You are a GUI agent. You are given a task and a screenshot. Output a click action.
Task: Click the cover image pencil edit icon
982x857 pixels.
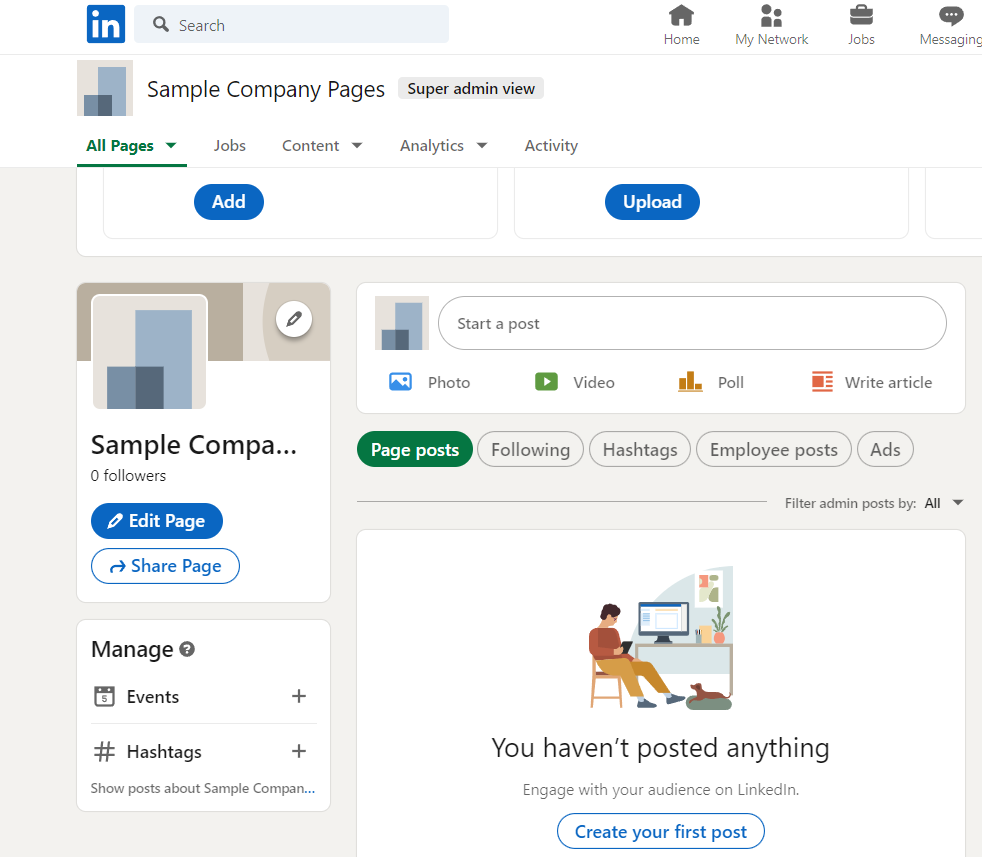coord(294,319)
